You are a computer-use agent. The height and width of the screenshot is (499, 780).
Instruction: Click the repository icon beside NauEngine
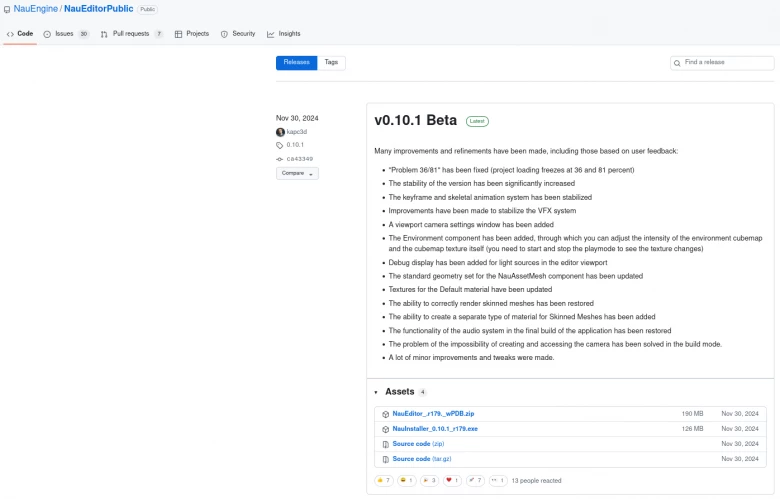[x=7, y=9]
